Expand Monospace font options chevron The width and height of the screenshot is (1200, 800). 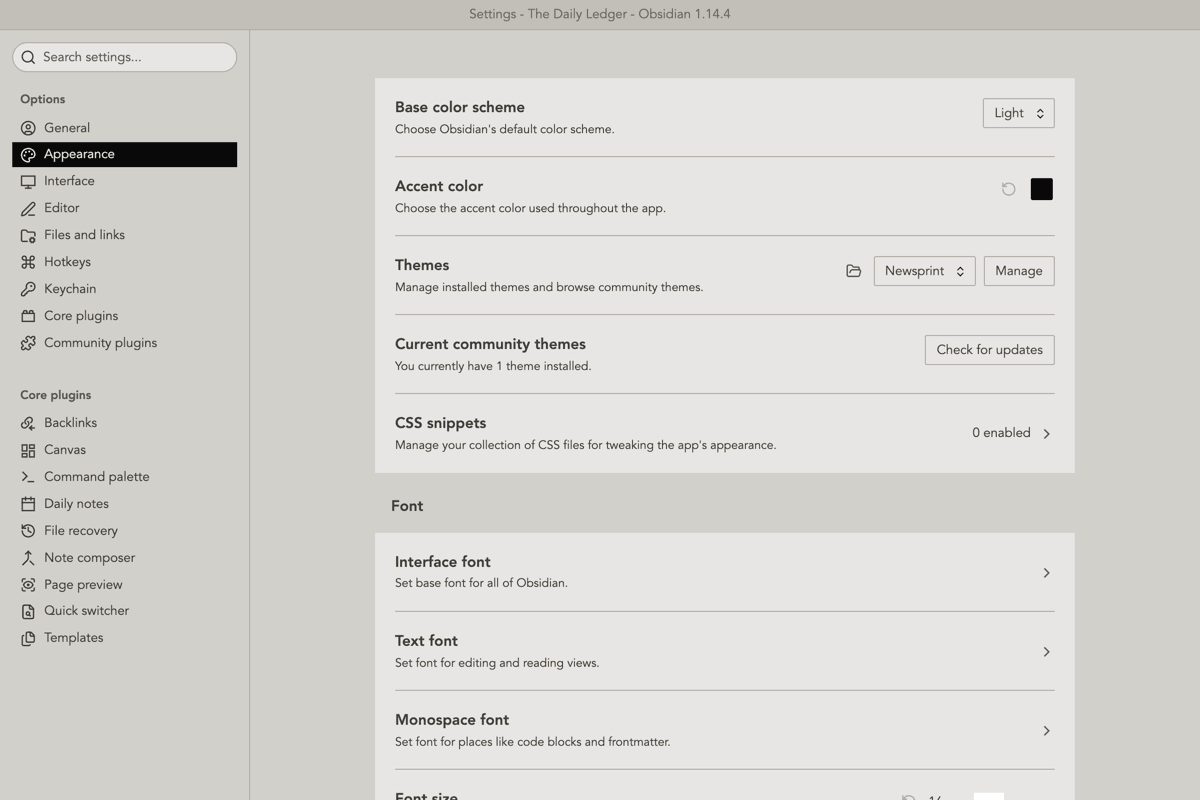(x=1046, y=731)
